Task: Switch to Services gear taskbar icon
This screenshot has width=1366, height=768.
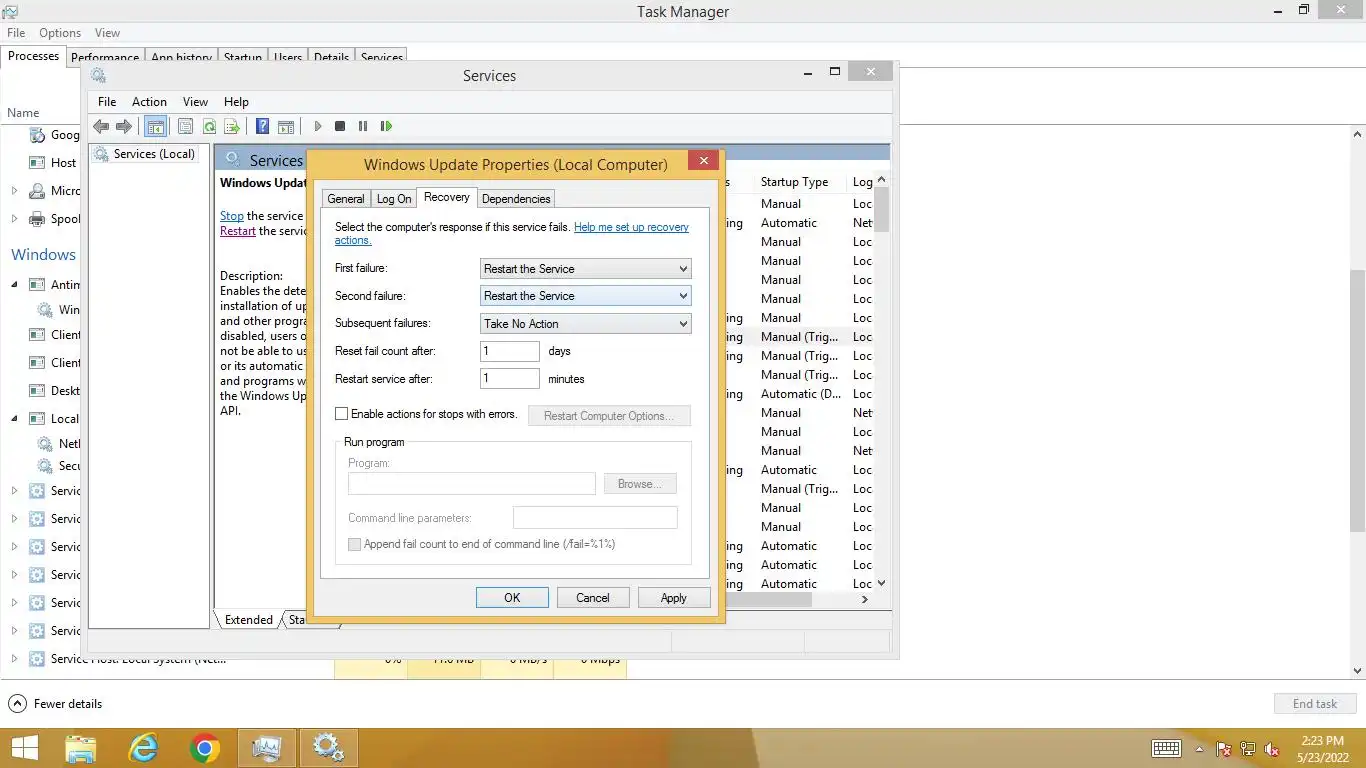Action: (x=329, y=747)
